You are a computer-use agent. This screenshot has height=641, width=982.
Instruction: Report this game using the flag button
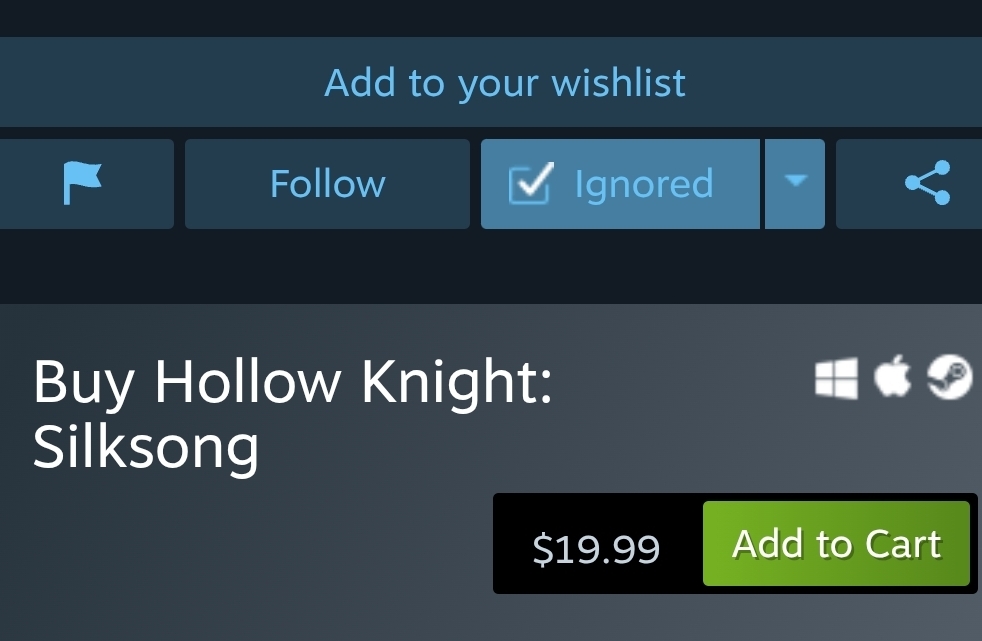(x=87, y=184)
